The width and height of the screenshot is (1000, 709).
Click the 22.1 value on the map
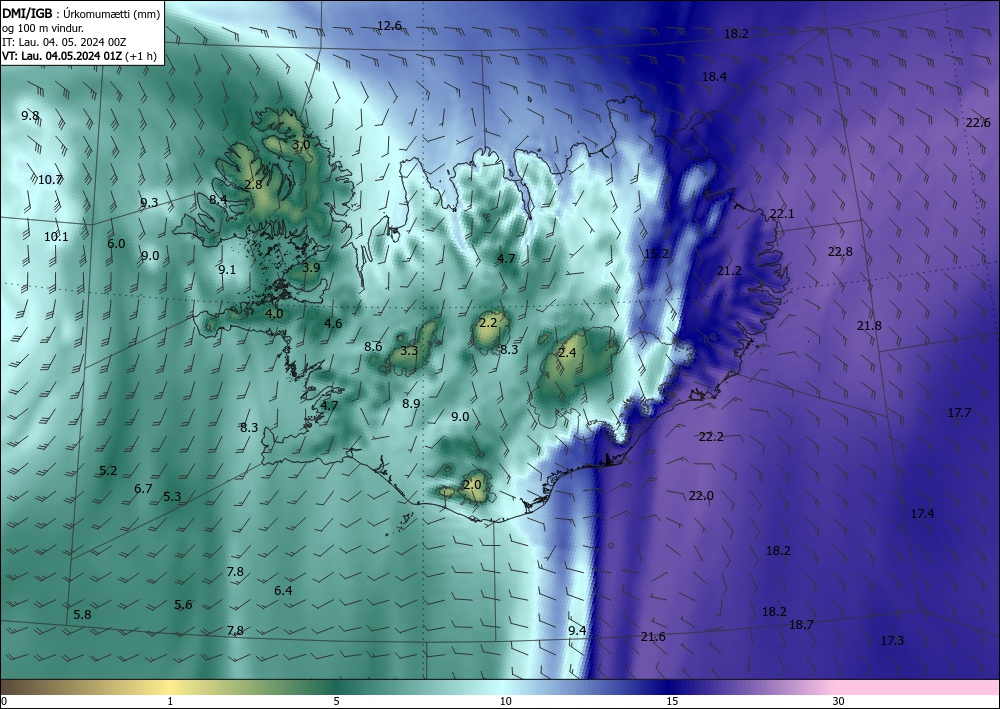click(x=782, y=214)
